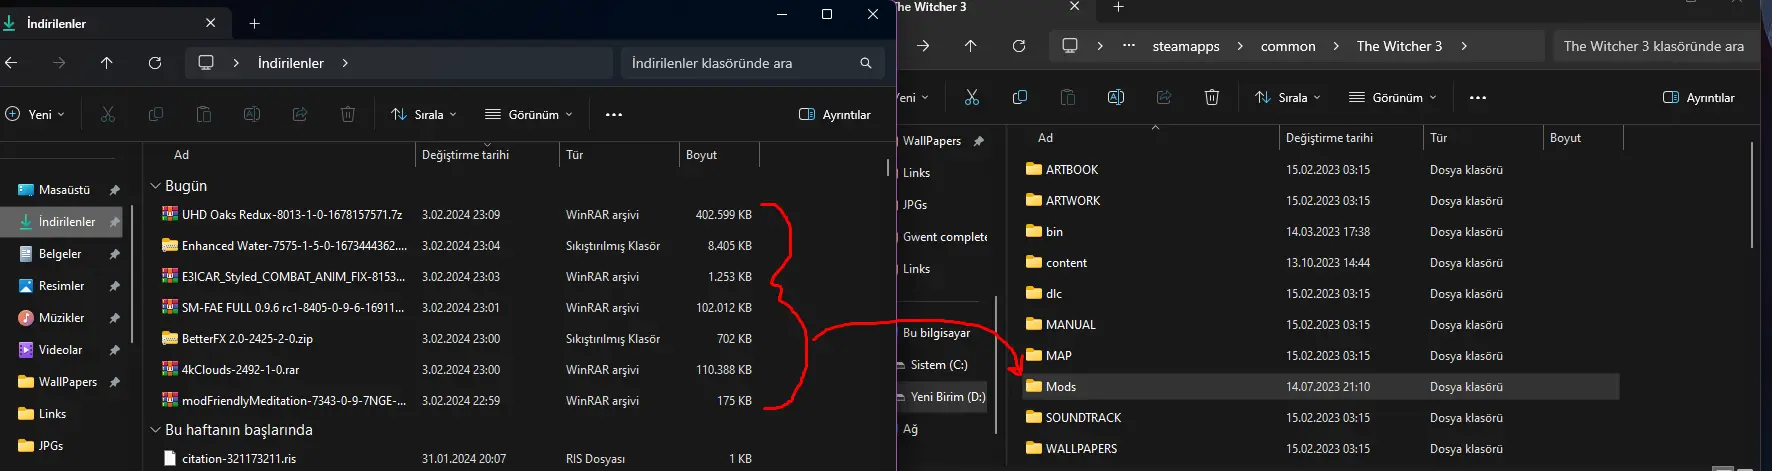This screenshot has height=471, width=1772.
Task: Open Resimler in the left sidebar
Action: 61,286
